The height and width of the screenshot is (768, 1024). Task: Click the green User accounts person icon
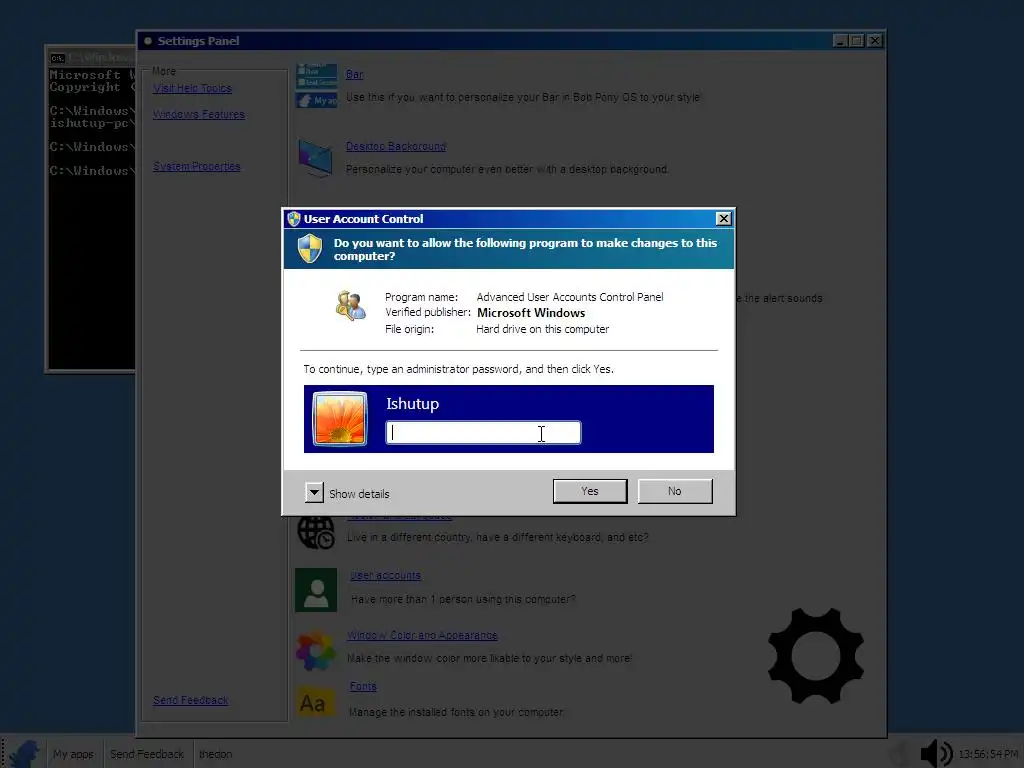pyautogui.click(x=316, y=590)
